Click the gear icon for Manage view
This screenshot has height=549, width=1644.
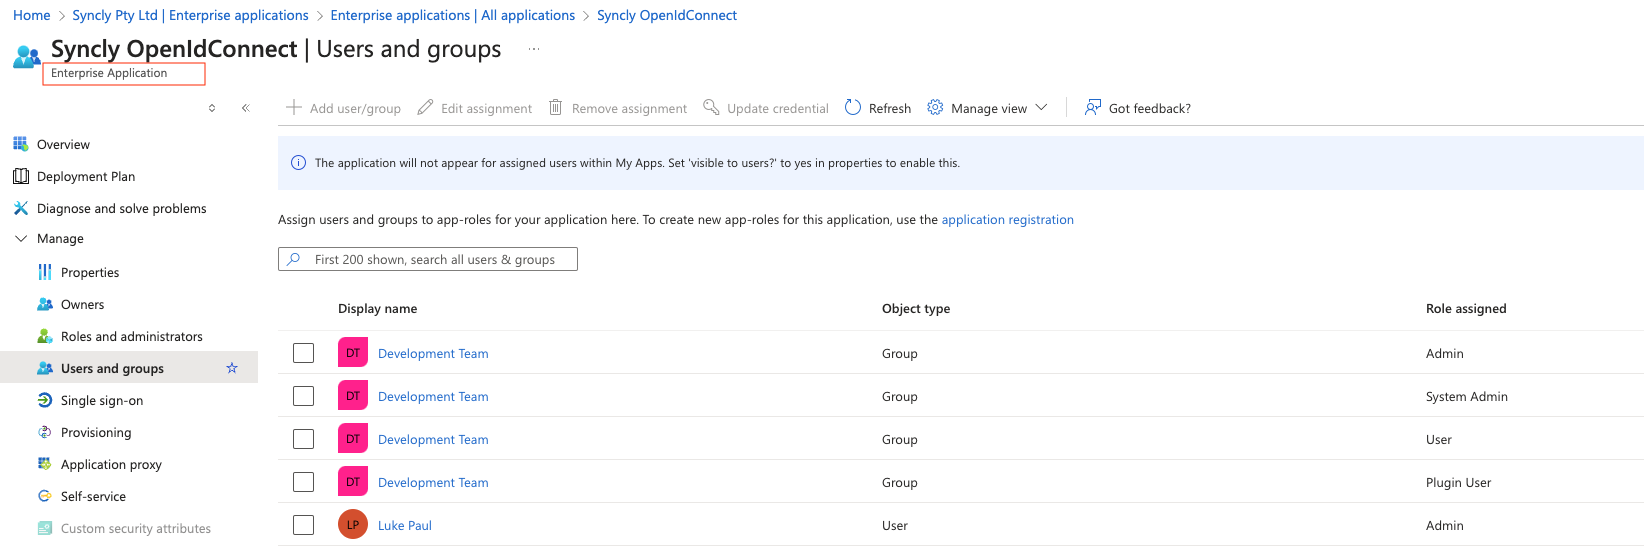pos(935,107)
